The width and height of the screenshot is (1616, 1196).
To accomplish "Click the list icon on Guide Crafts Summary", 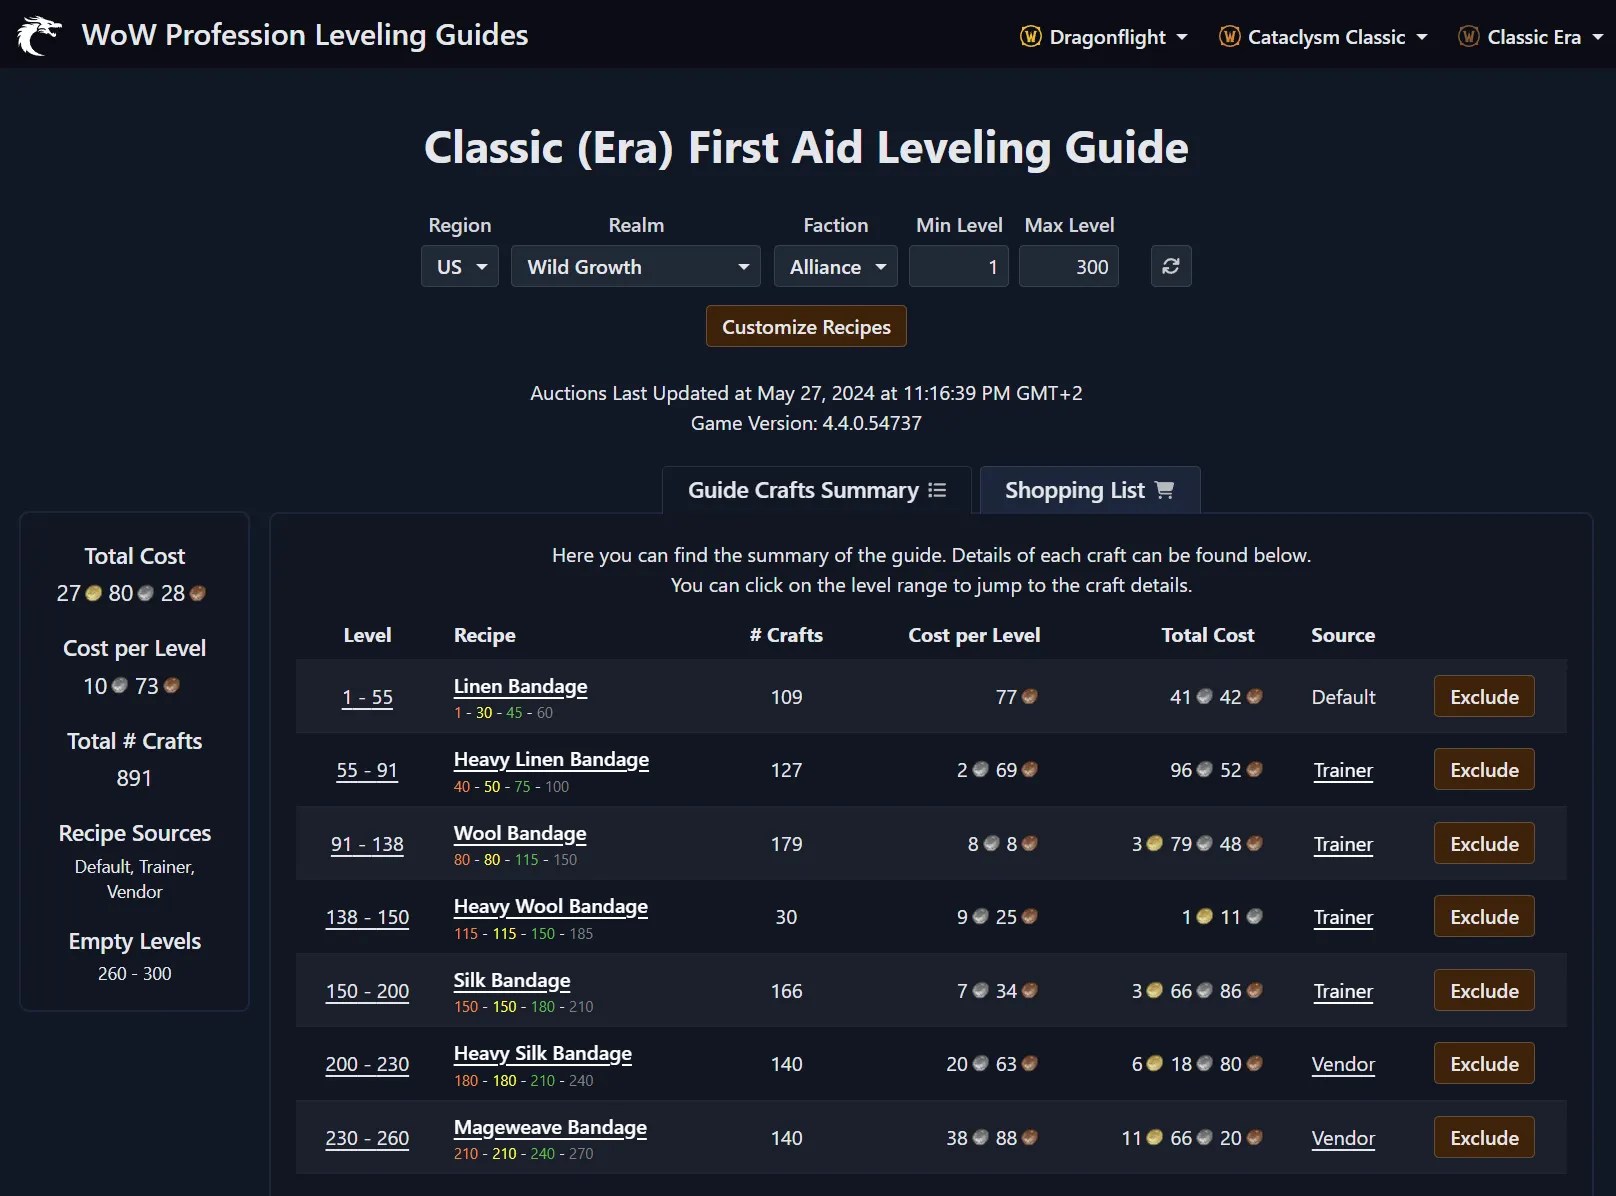I will tap(937, 490).
